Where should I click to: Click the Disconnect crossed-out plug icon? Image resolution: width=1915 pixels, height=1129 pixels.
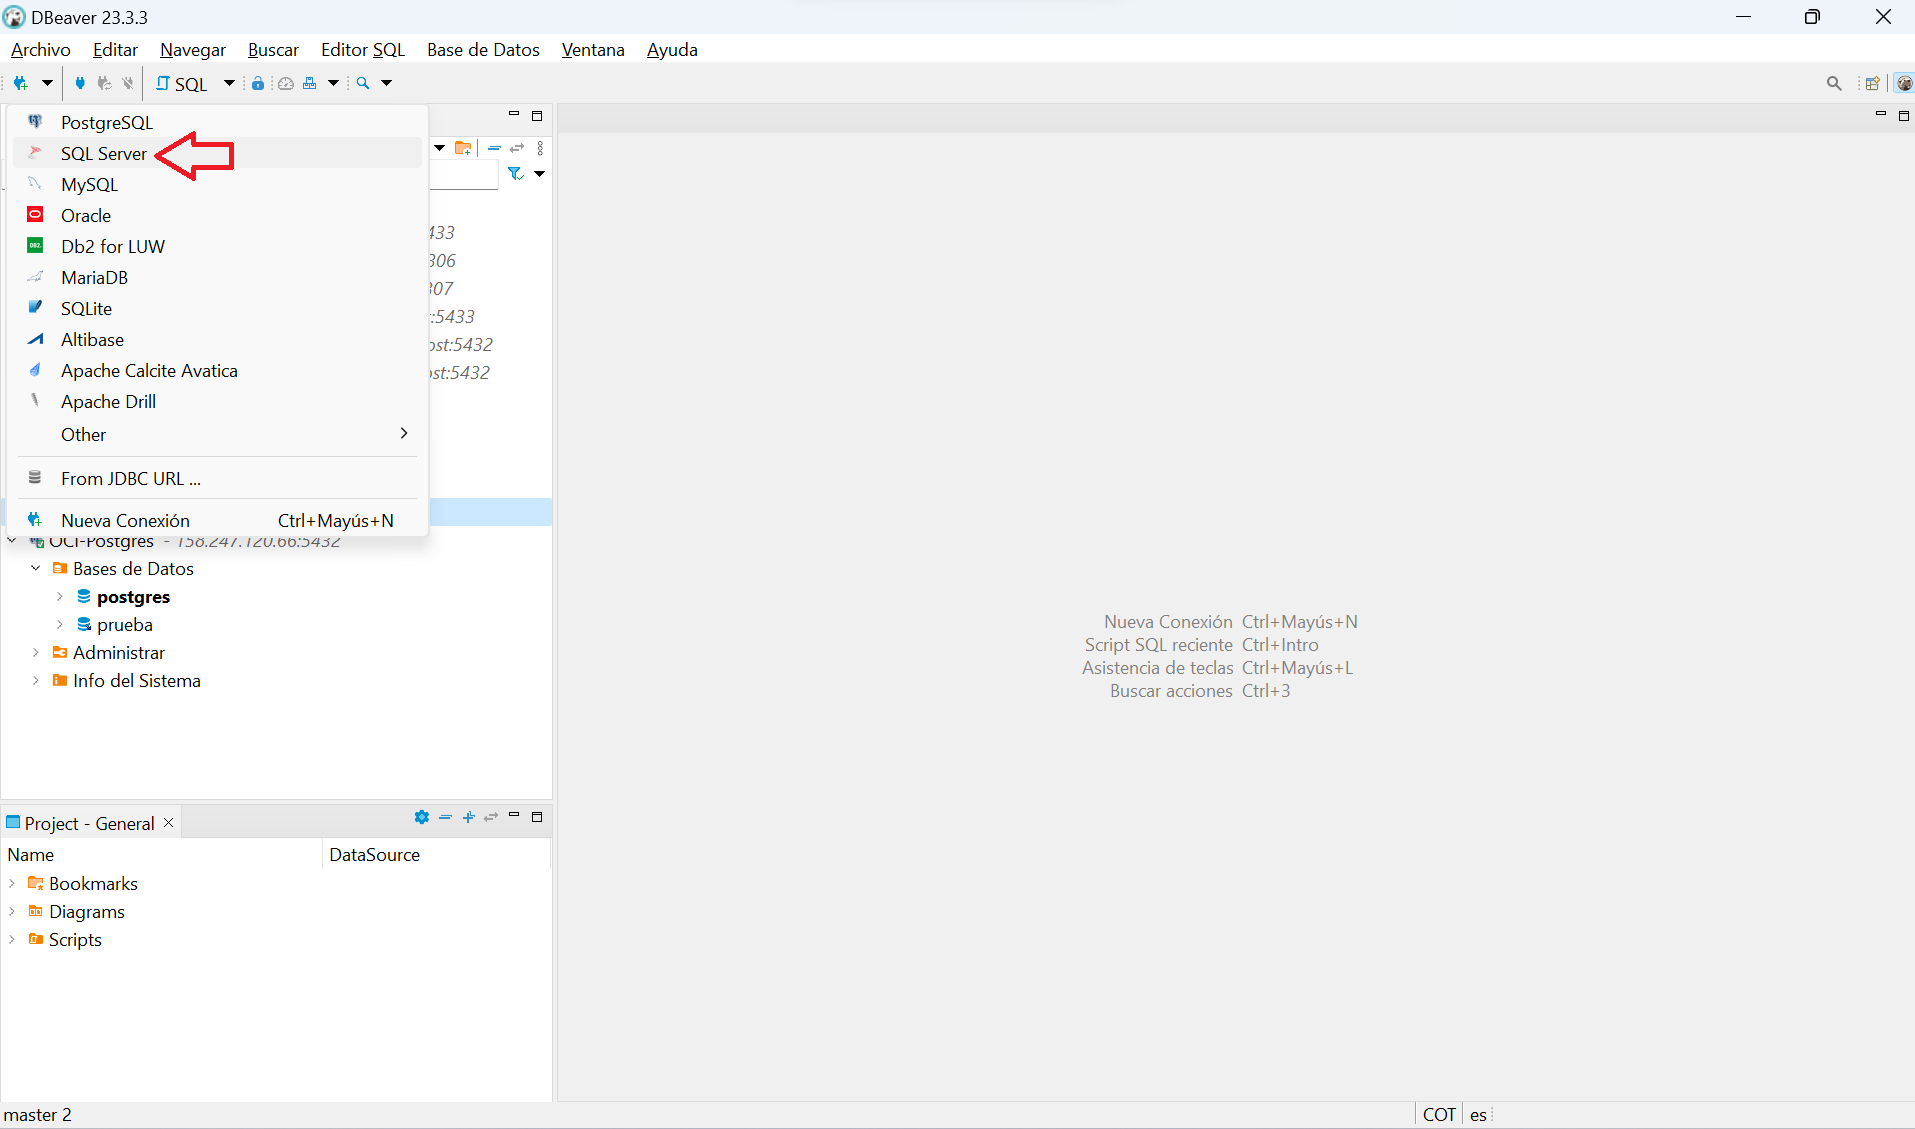pyautogui.click(x=127, y=83)
